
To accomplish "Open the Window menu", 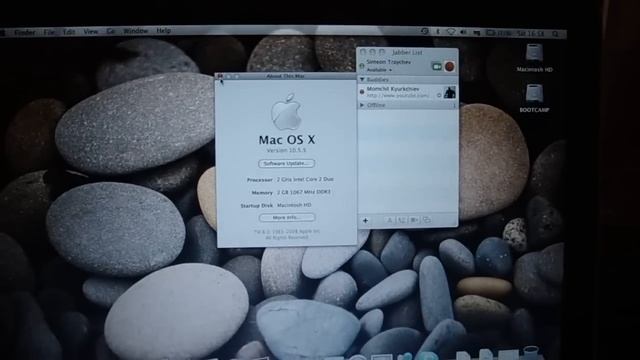I will point(136,31).
